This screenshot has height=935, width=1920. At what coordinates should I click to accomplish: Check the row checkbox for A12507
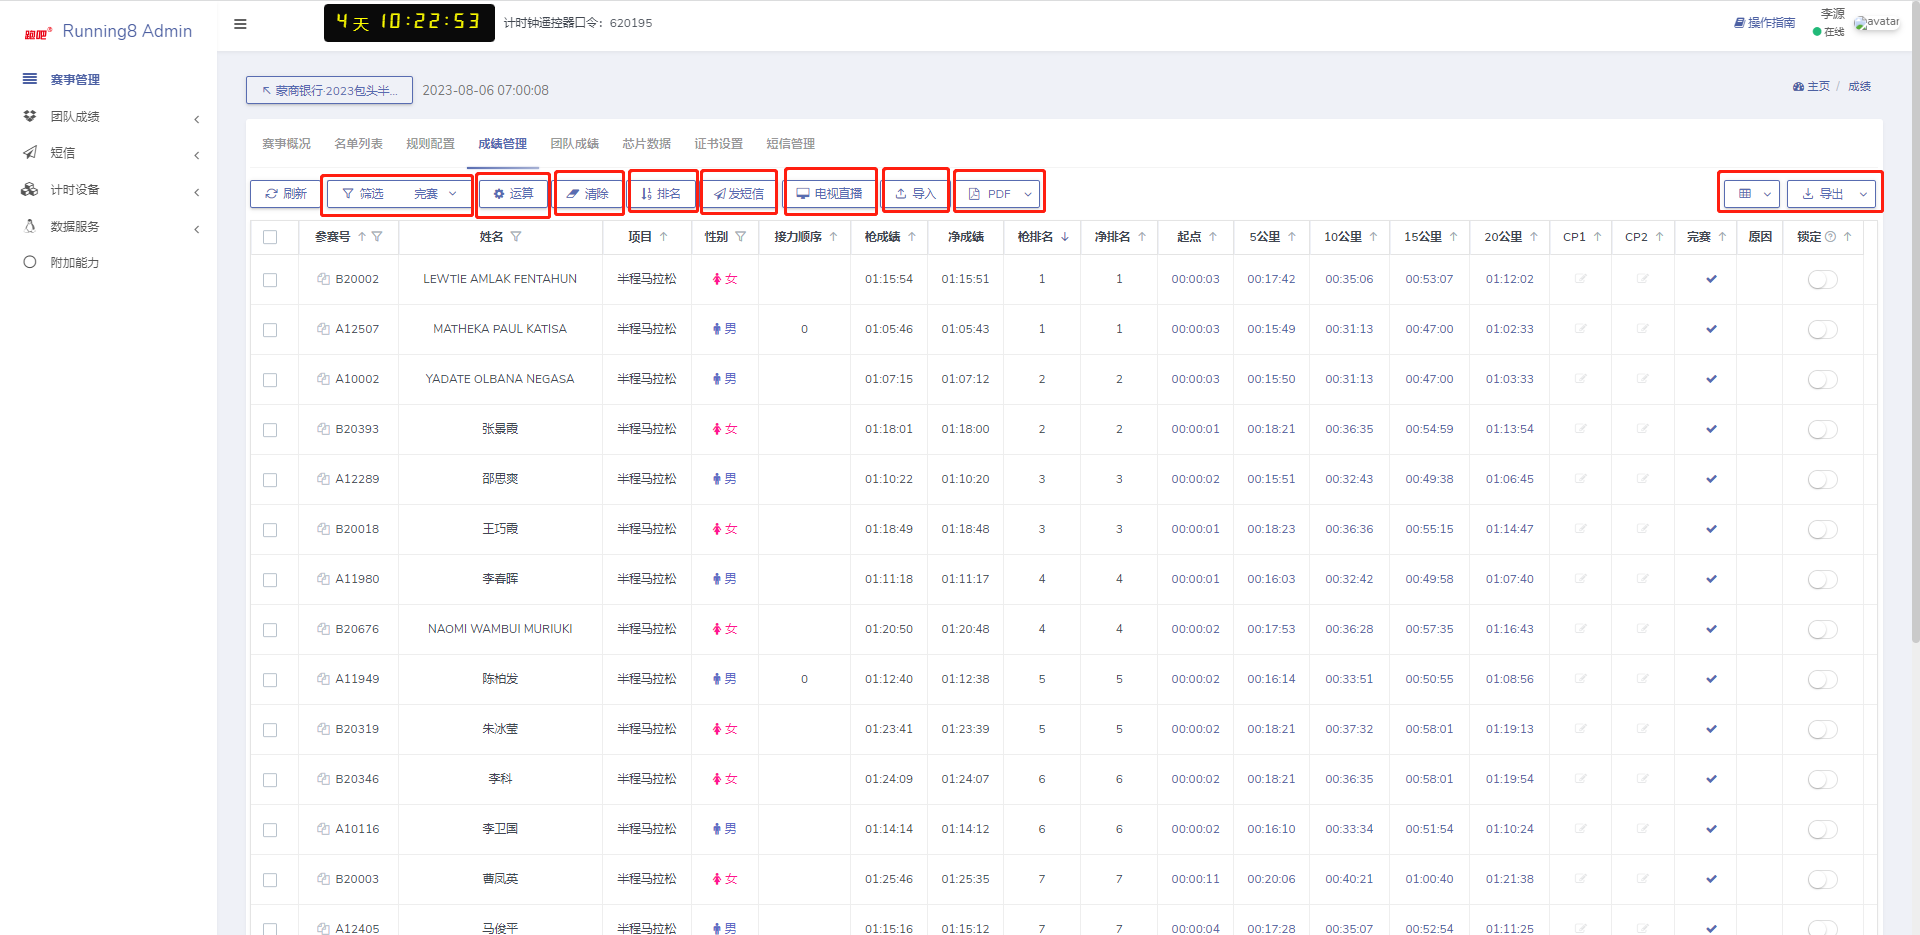[270, 330]
